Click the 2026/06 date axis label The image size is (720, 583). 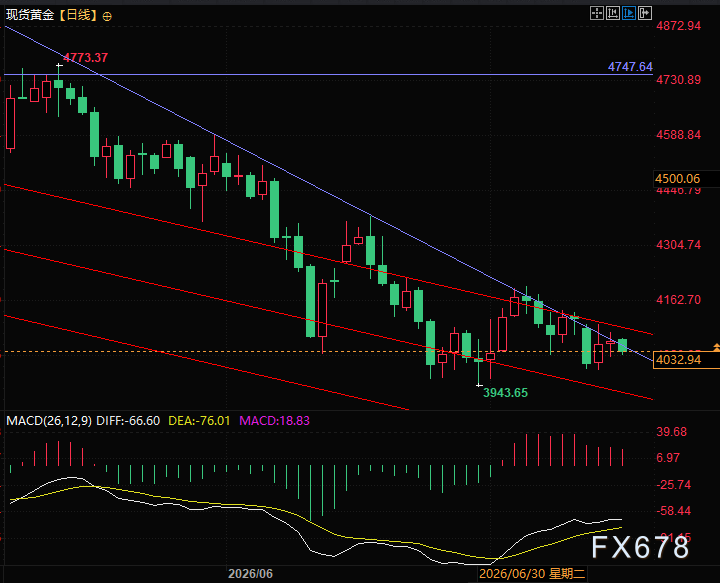250,574
